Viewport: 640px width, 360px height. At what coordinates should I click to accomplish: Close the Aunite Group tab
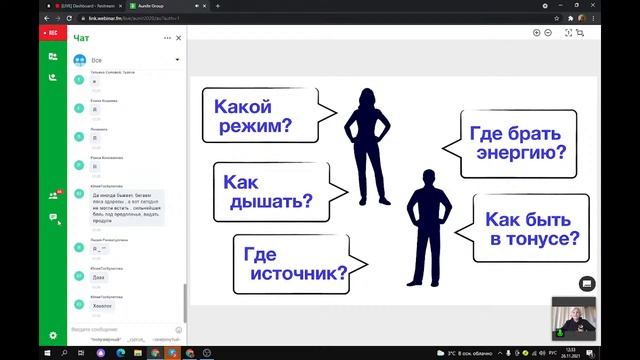204,6
